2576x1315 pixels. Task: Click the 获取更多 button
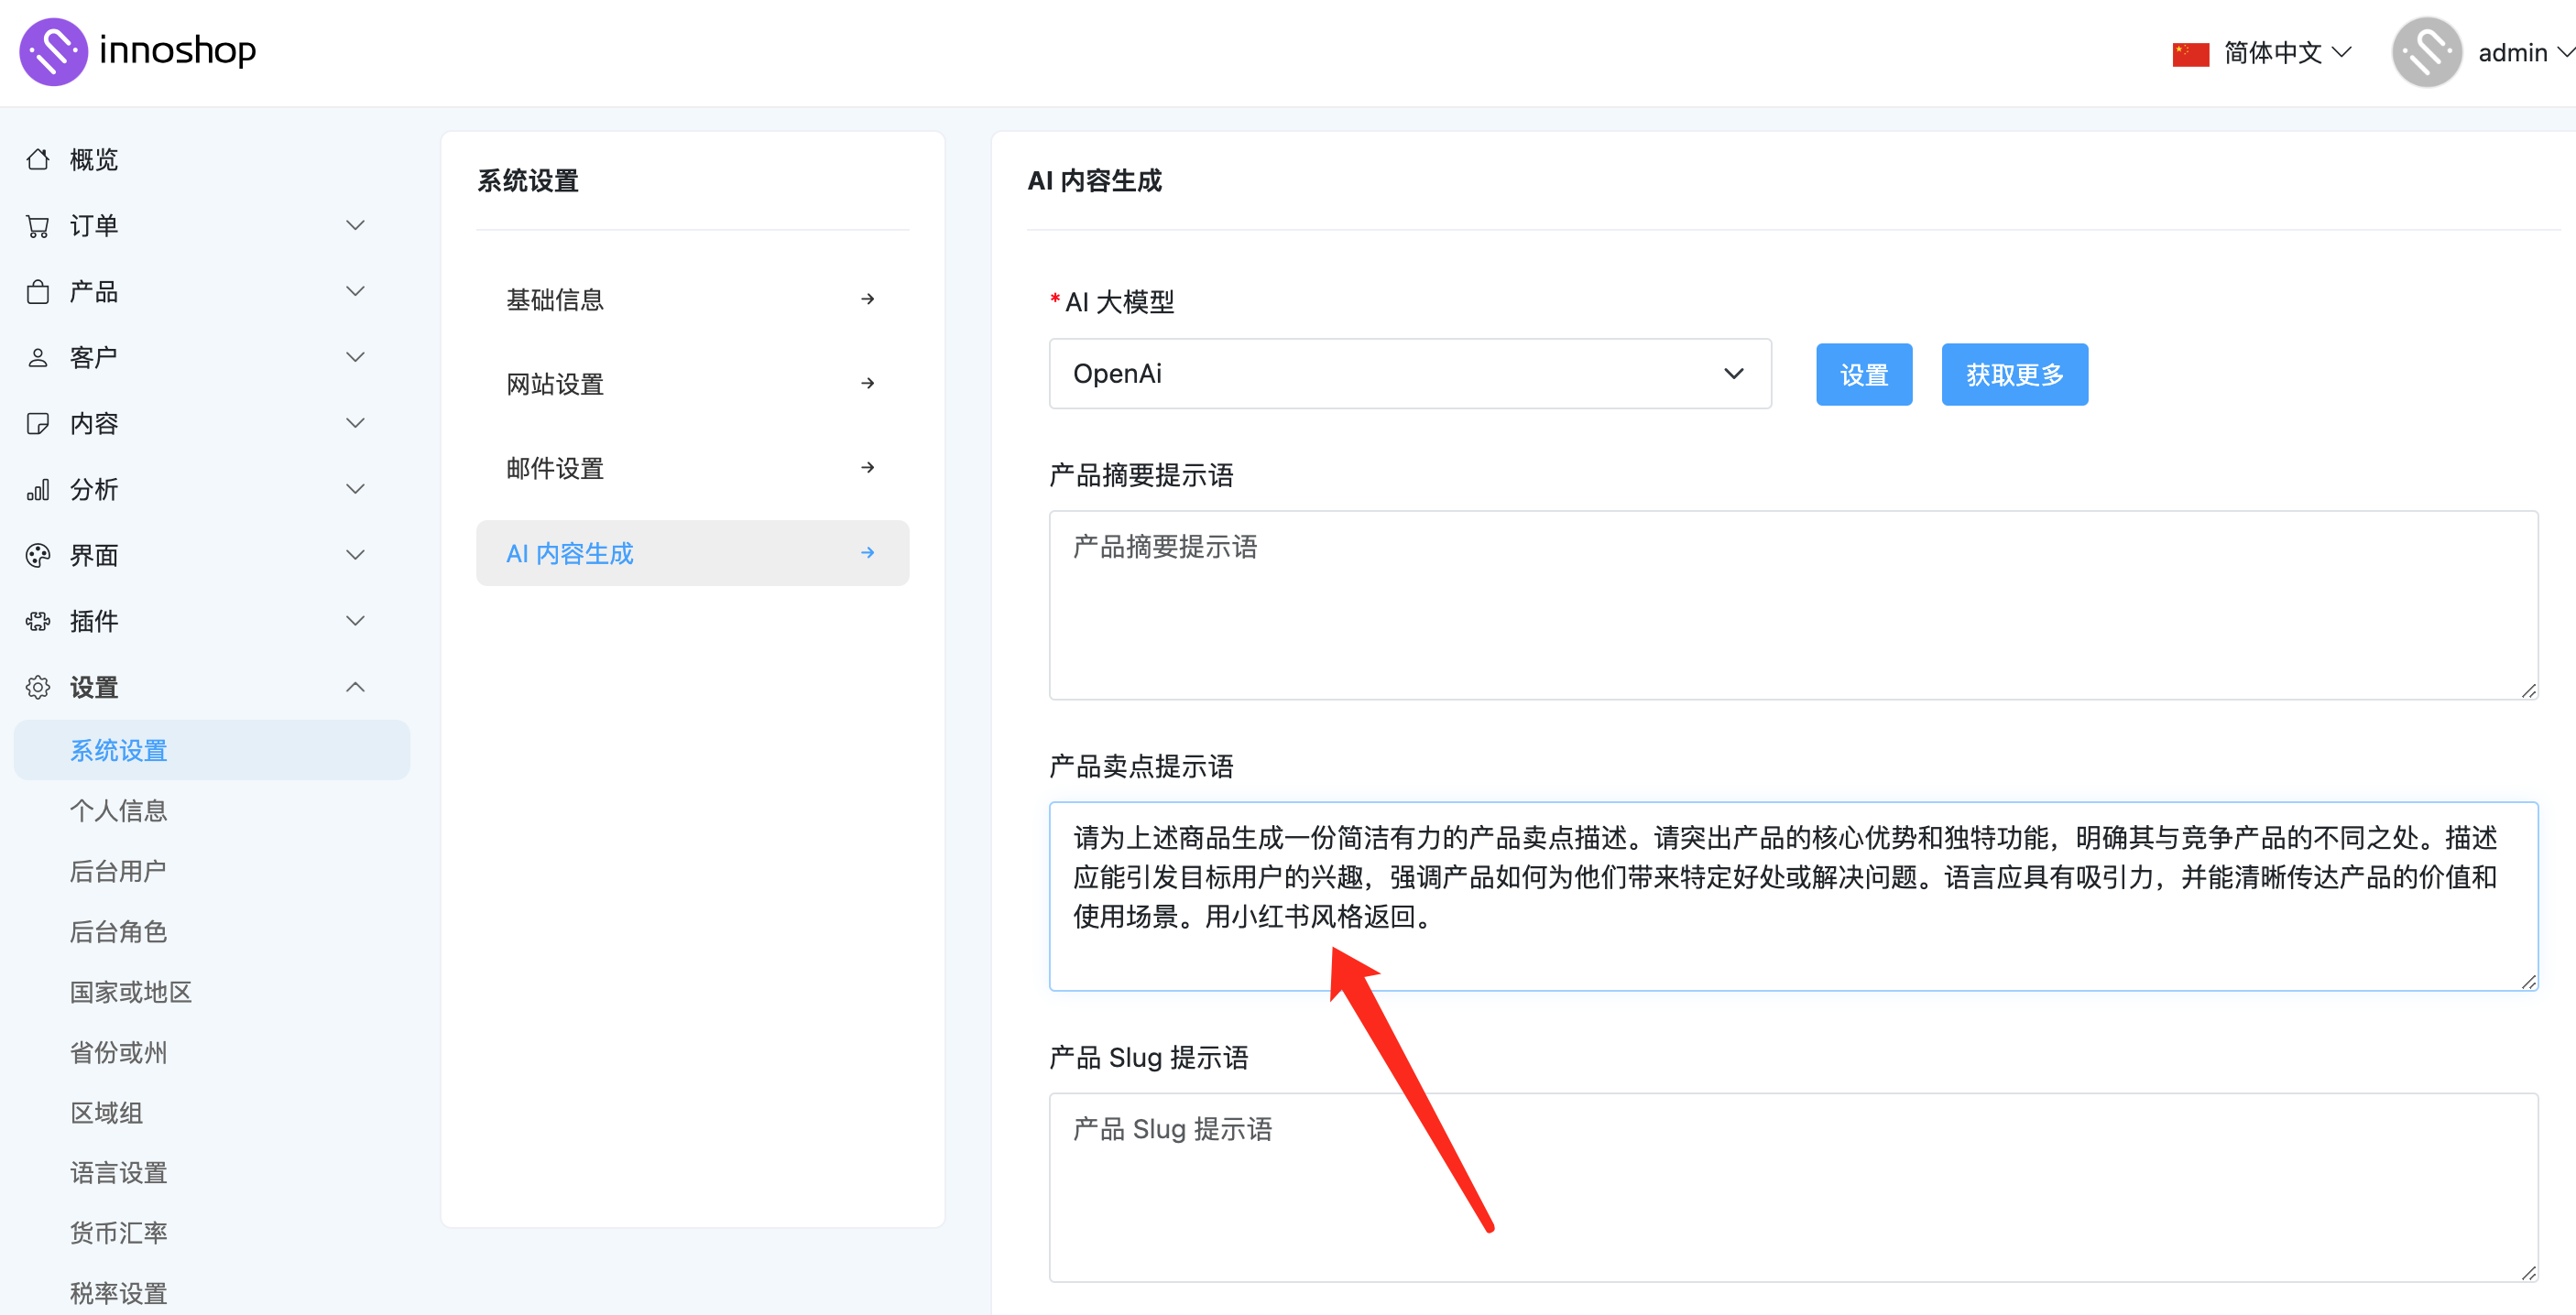pyautogui.click(x=2014, y=374)
